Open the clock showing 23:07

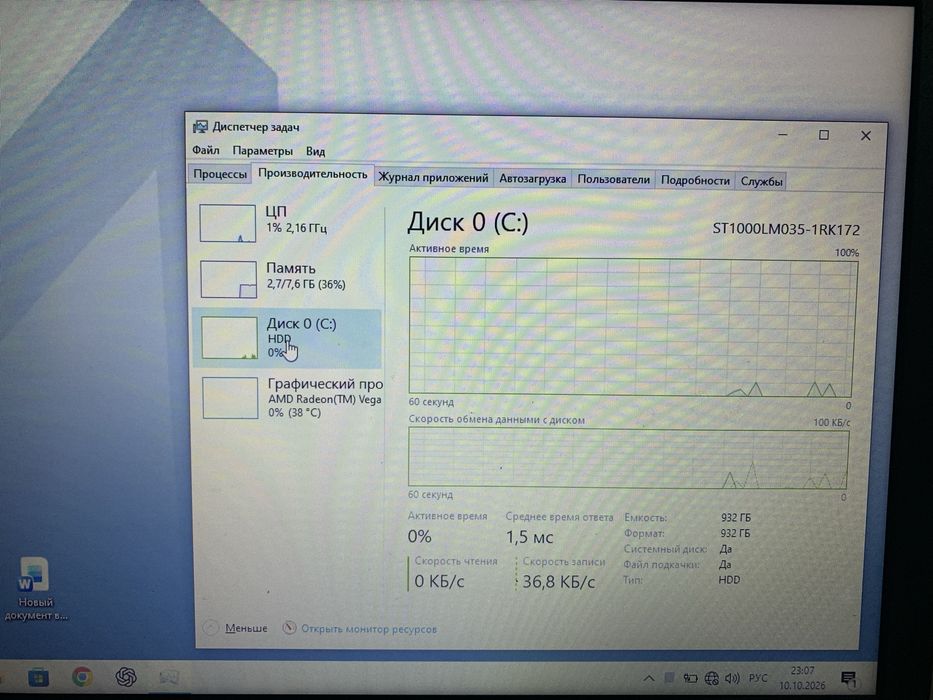(803, 678)
